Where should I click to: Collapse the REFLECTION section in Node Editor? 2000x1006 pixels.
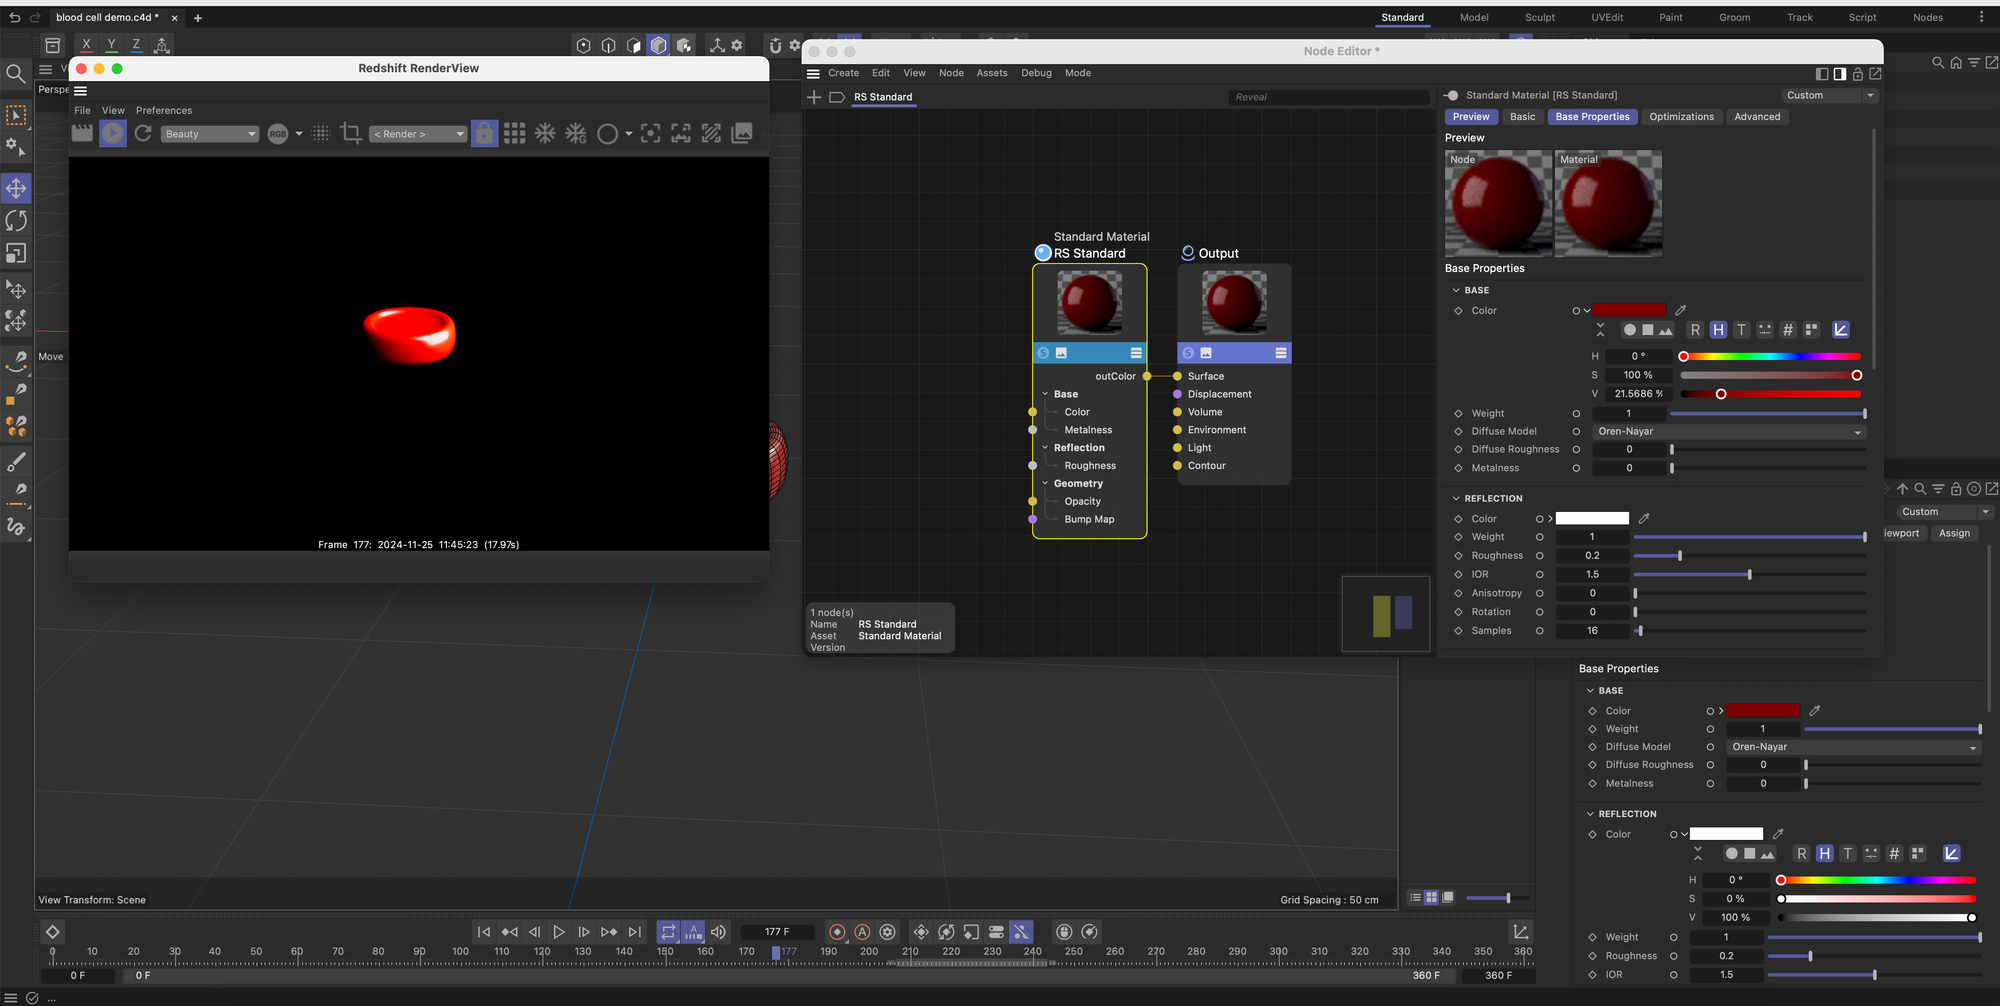point(1456,498)
